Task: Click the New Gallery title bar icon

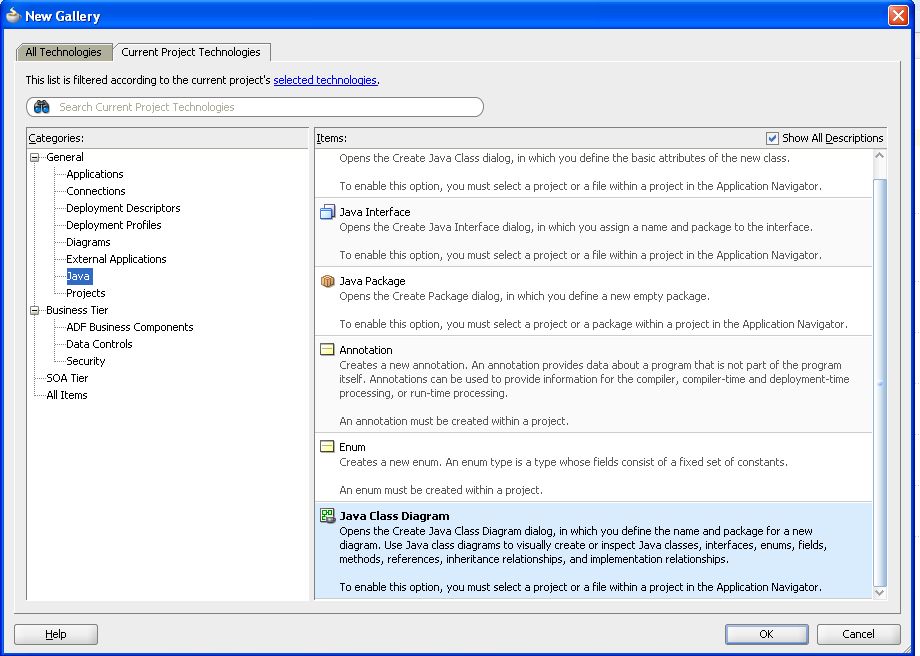Action: (x=13, y=15)
